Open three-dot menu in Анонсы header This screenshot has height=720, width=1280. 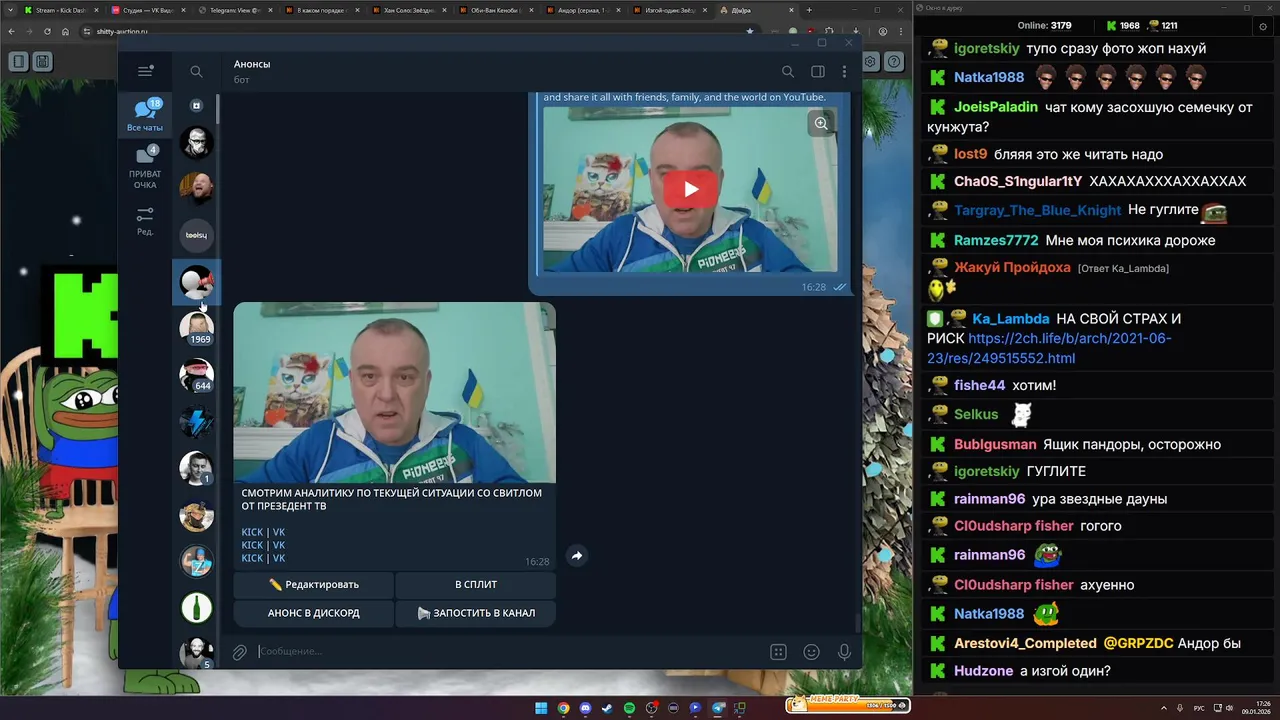click(845, 71)
